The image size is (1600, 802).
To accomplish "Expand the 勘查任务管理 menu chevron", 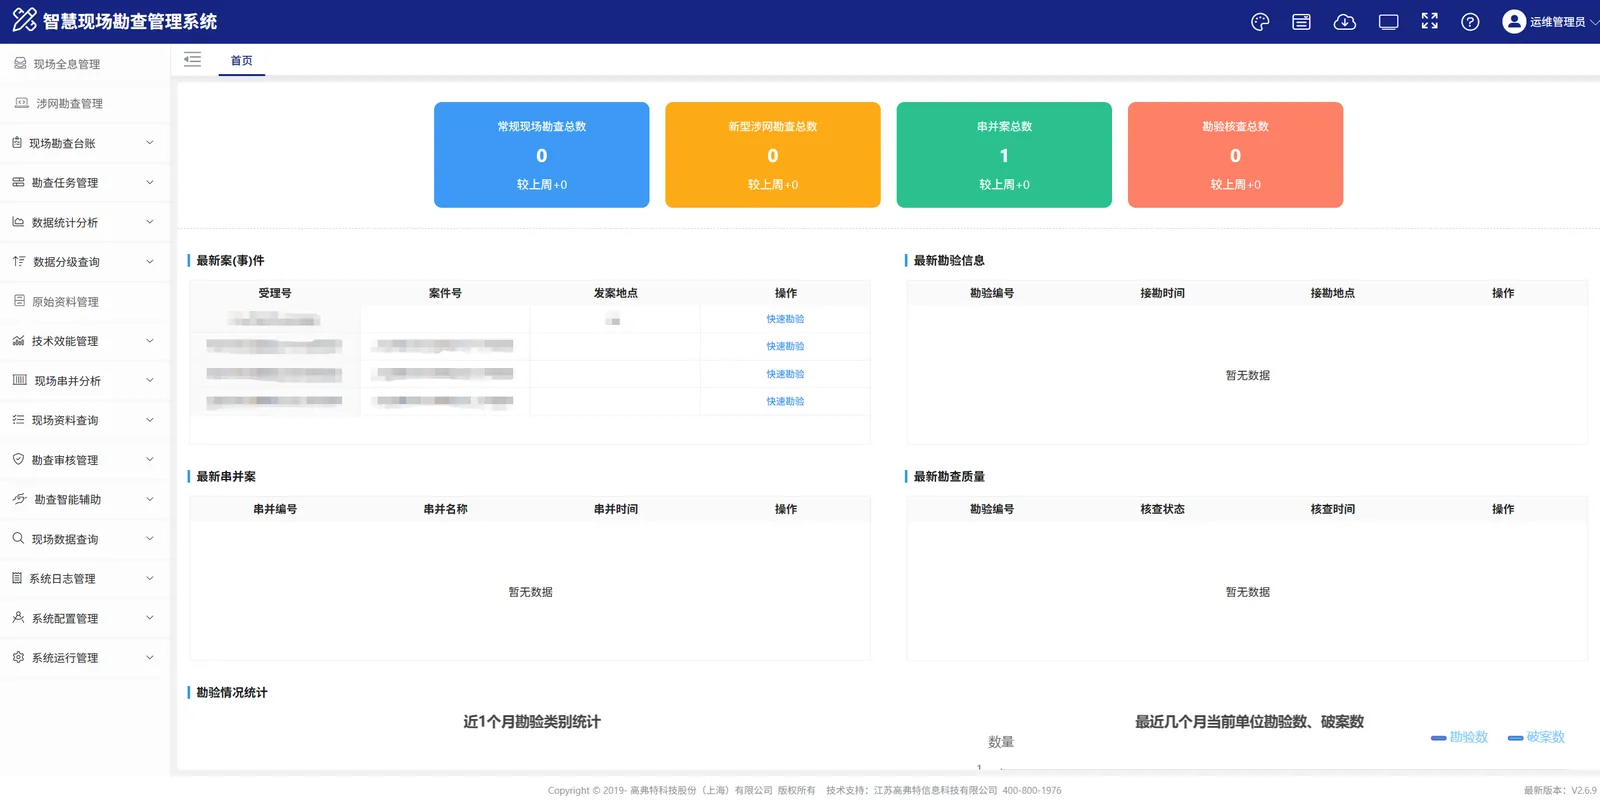I will [x=150, y=182].
